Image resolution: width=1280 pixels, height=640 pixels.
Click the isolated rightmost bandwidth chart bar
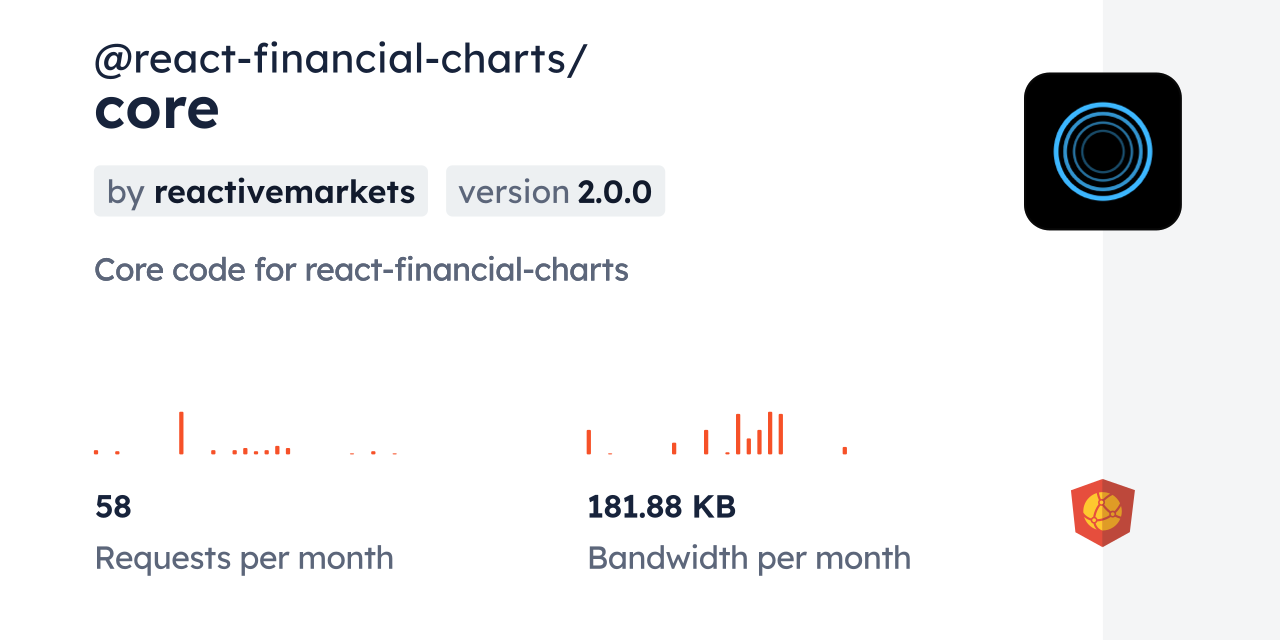tap(845, 450)
